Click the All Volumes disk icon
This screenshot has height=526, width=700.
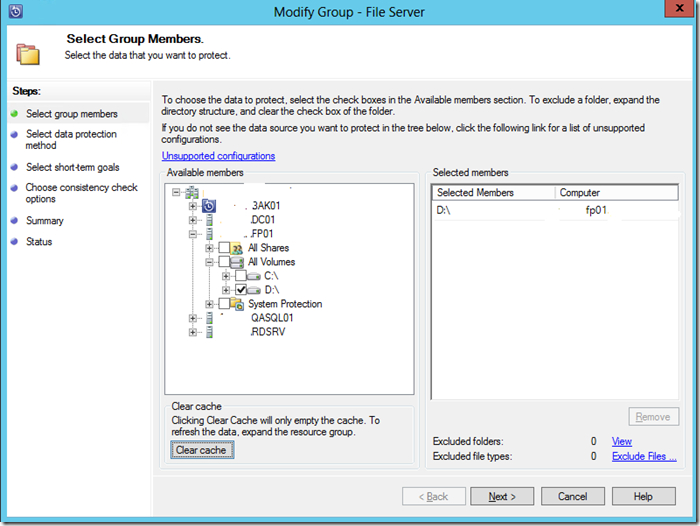point(237,262)
